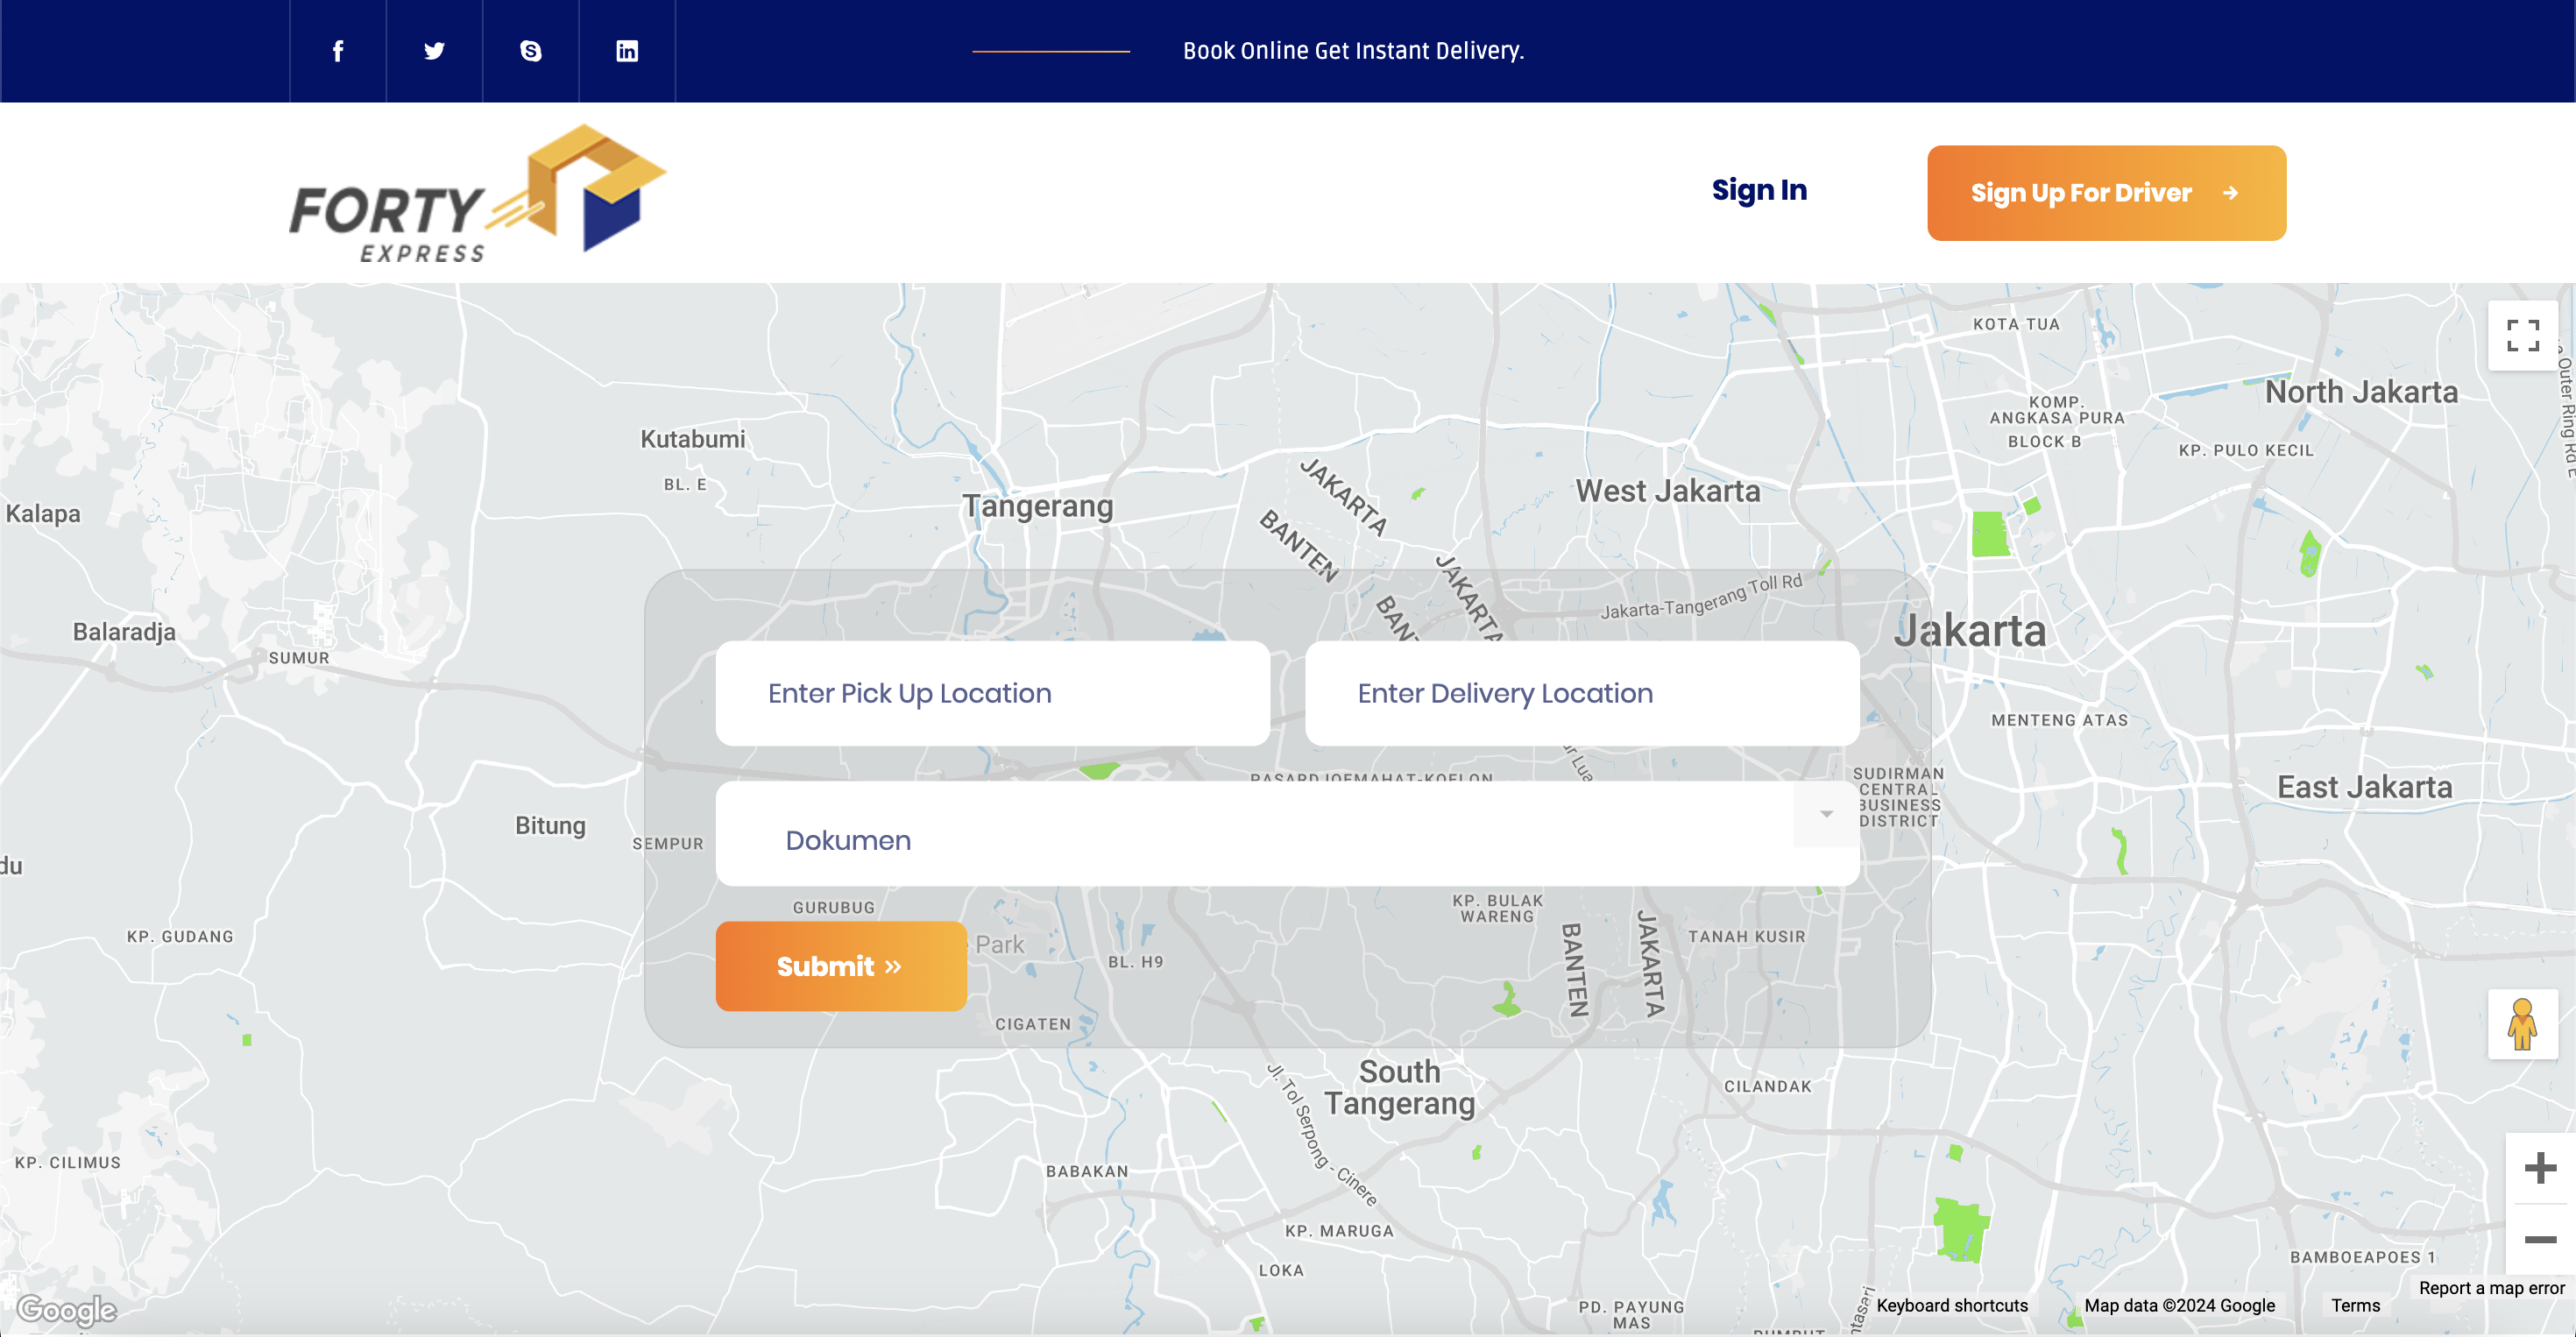
Task: Visit the LinkedIn page icon
Action: 627,50
